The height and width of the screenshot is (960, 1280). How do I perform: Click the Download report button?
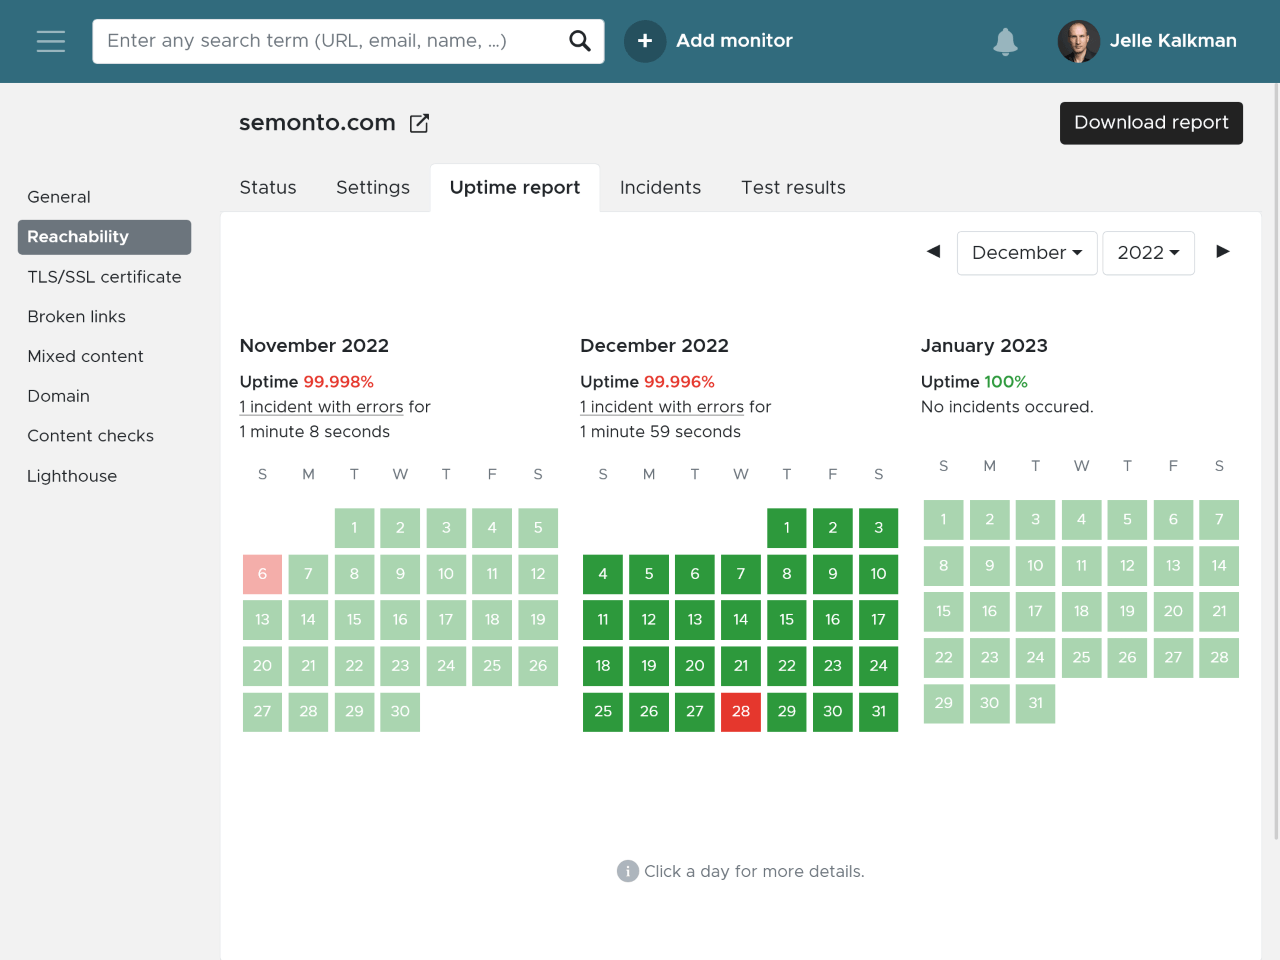point(1151,123)
